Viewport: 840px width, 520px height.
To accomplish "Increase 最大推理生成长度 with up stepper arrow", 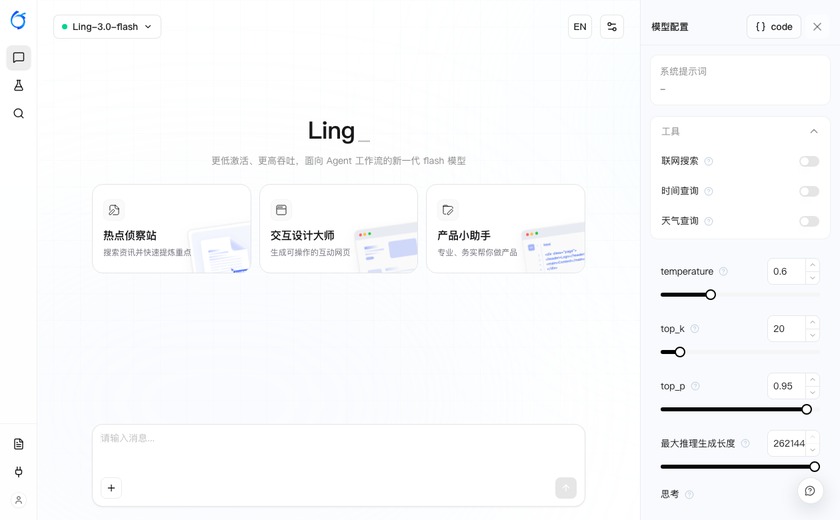I will (x=813, y=437).
